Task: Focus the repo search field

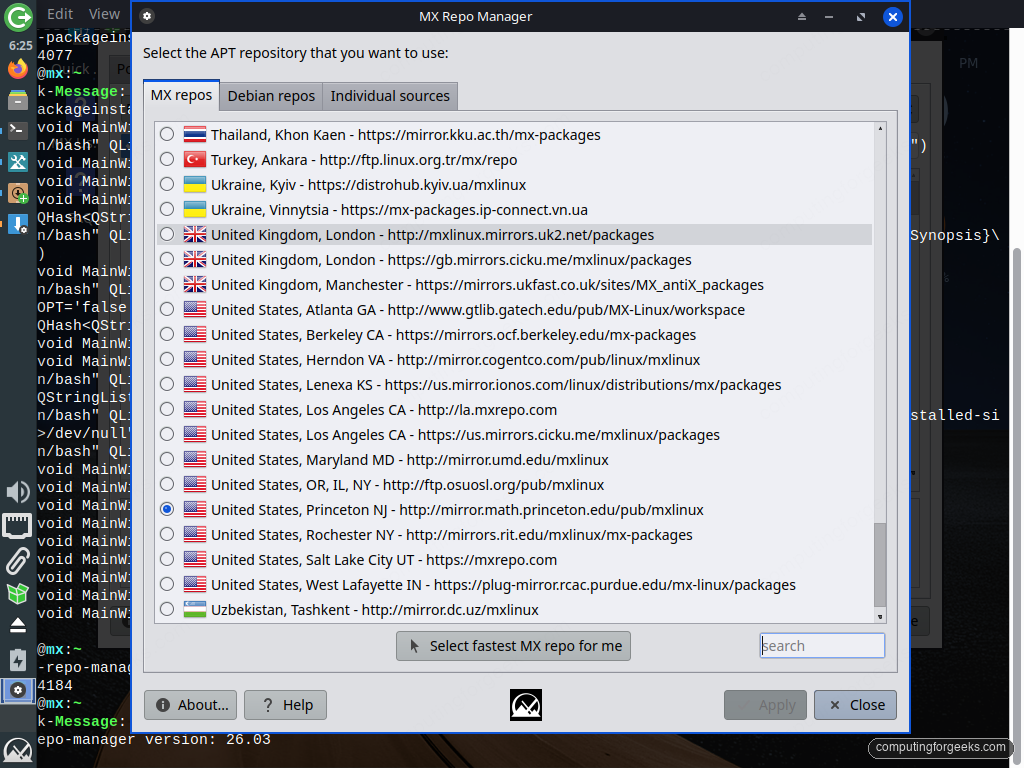Action: coord(822,646)
